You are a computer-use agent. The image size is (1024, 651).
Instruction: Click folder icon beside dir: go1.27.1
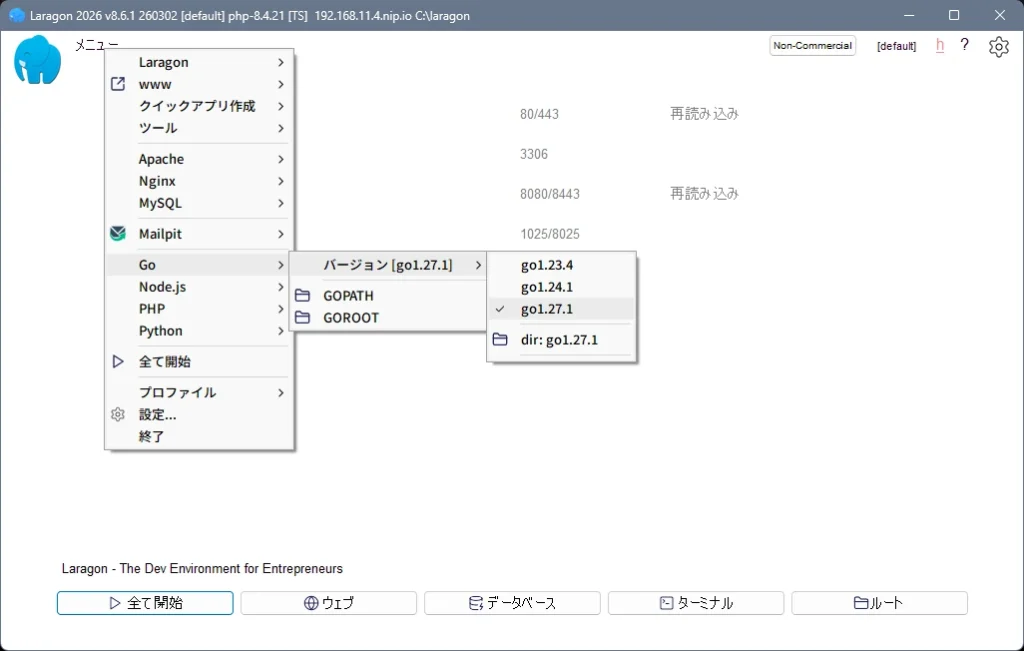(x=500, y=340)
